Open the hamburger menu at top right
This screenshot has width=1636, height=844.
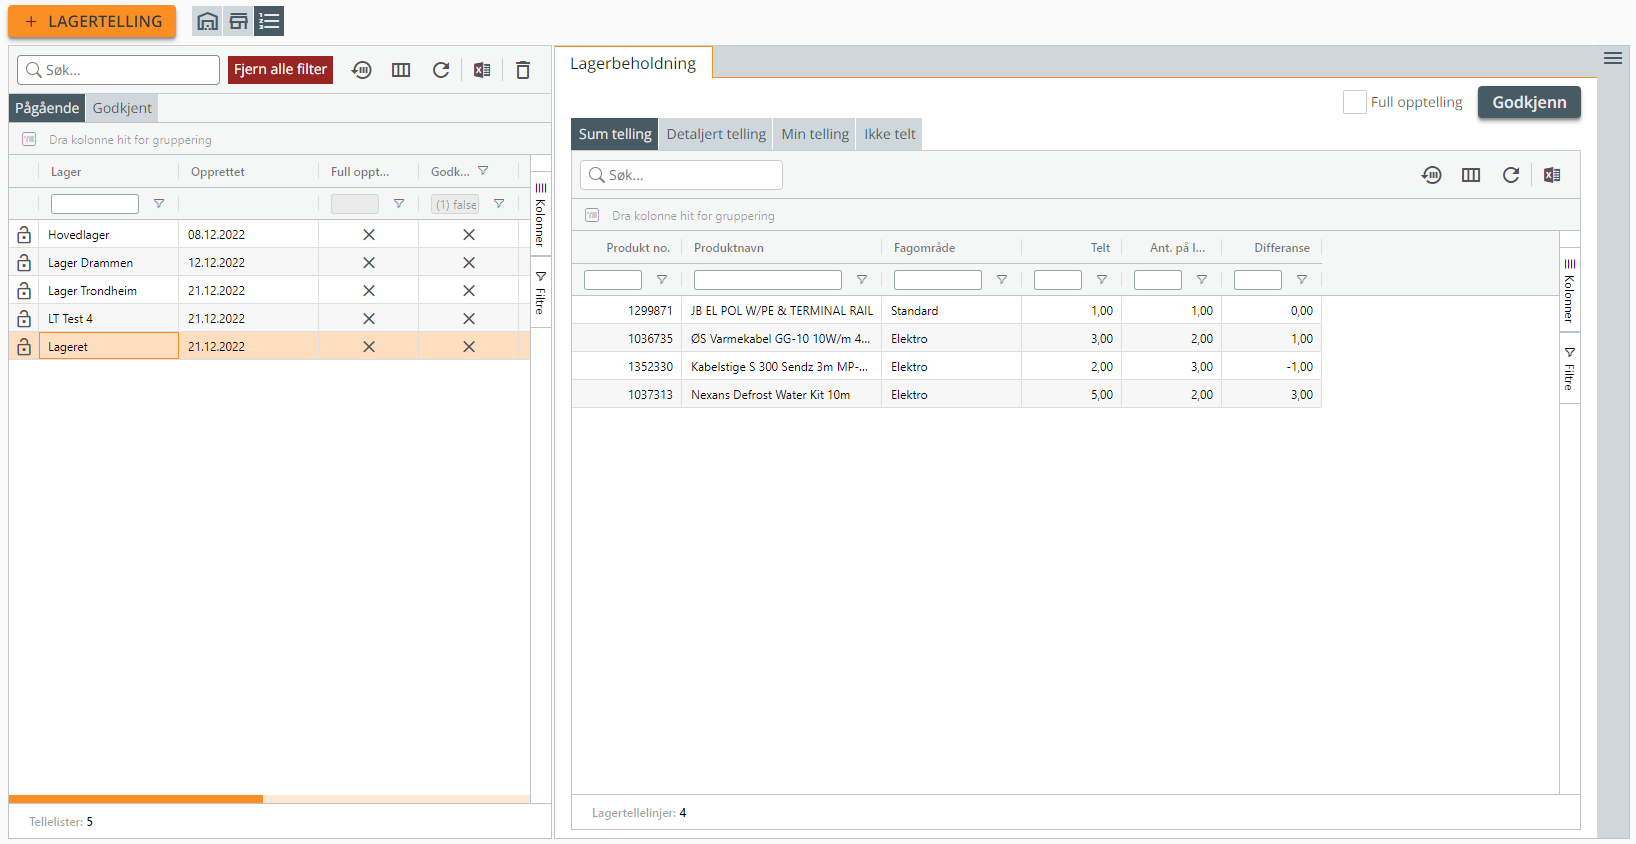(1613, 58)
